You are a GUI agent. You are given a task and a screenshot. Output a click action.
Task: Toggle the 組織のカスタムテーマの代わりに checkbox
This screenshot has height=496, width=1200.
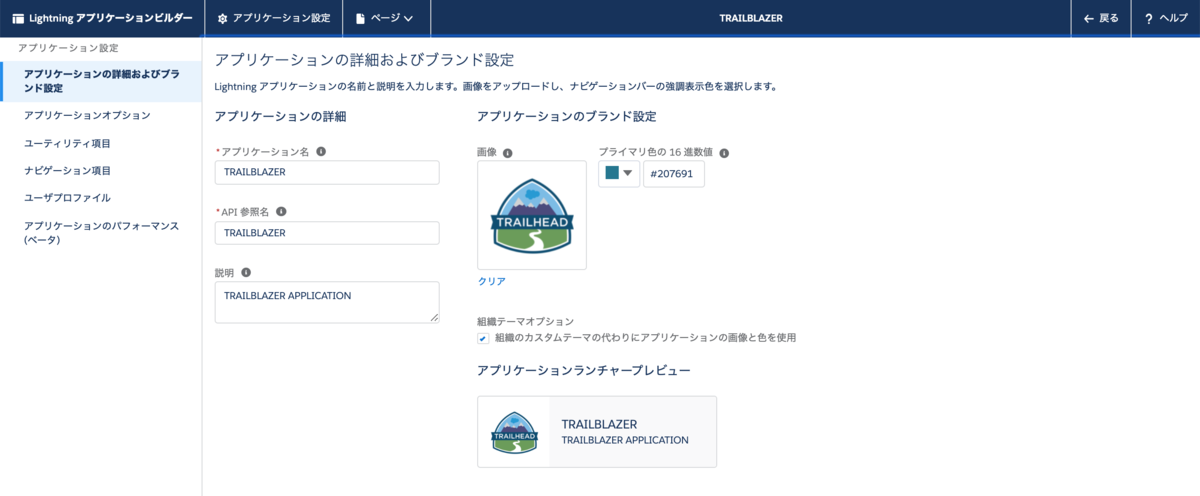484,338
